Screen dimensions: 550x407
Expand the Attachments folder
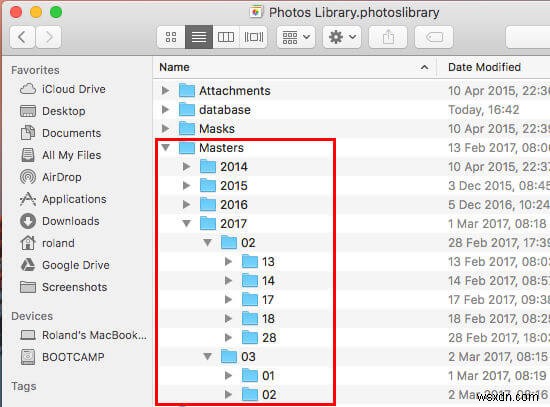pyautogui.click(x=165, y=91)
